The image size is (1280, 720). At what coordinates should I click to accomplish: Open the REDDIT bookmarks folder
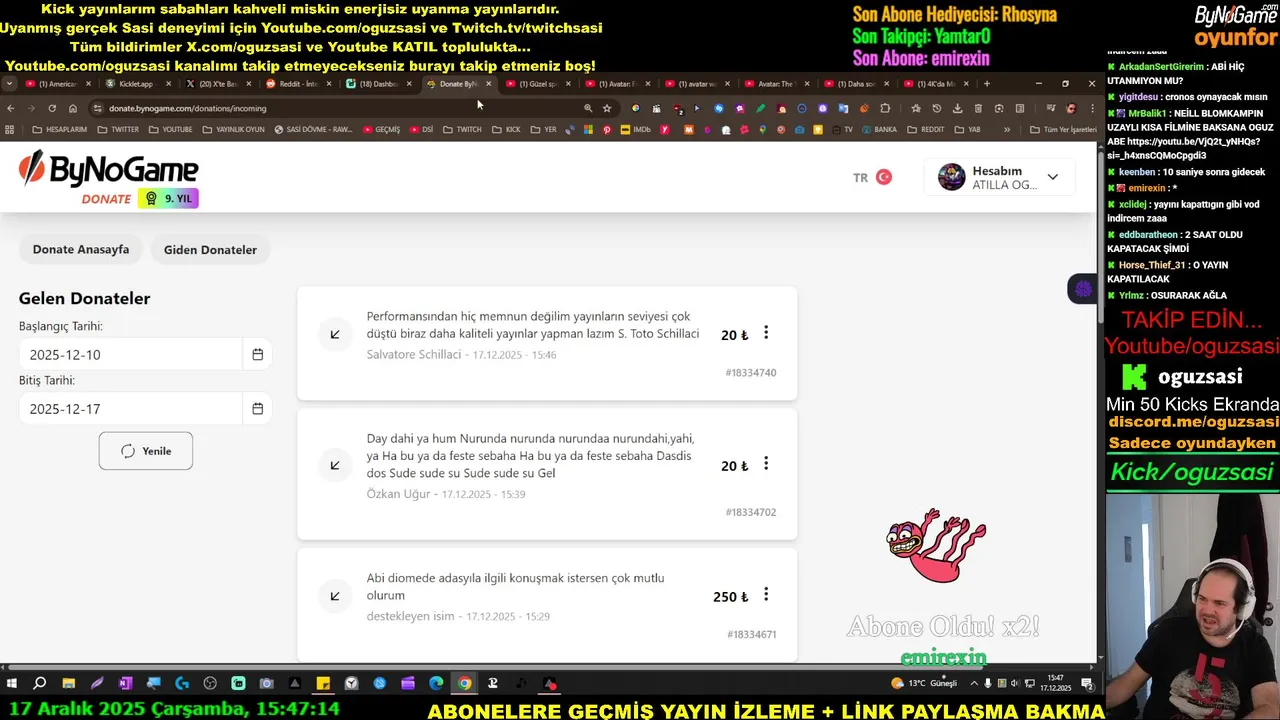pyautogui.click(x=926, y=129)
